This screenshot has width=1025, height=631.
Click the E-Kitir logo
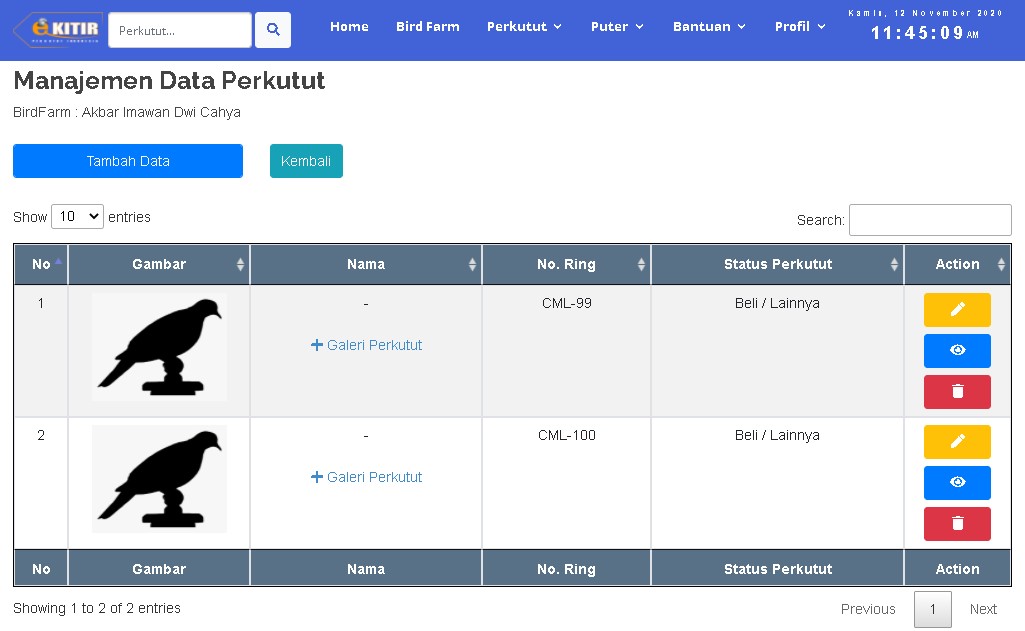pyautogui.click(x=57, y=29)
